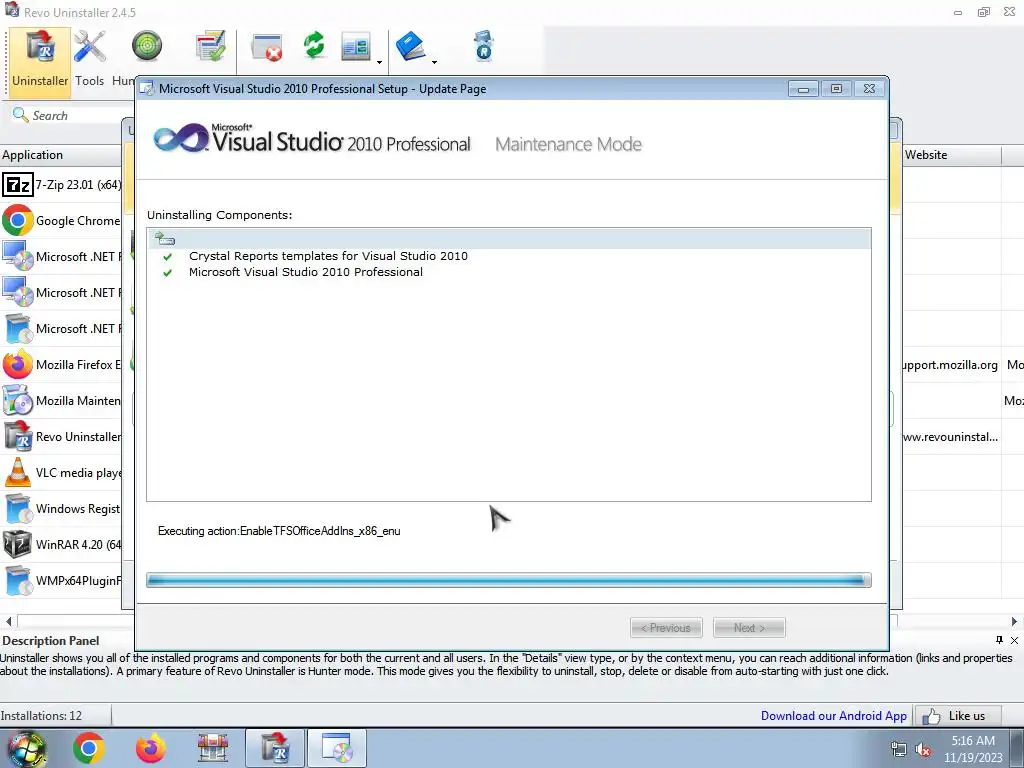Expand the Help book dropdown arrow

coord(434,63)
